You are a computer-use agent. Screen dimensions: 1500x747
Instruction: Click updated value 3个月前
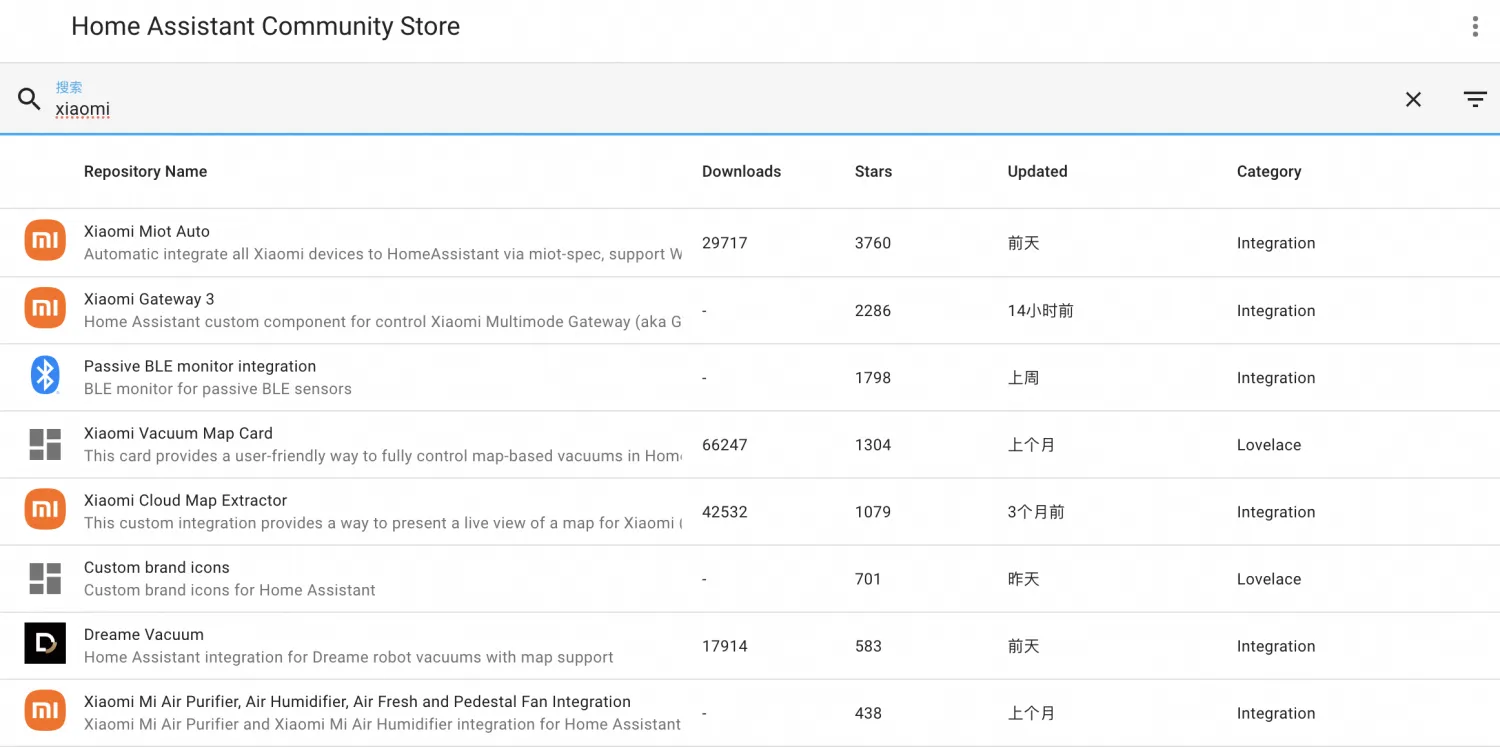[1036, 512]
